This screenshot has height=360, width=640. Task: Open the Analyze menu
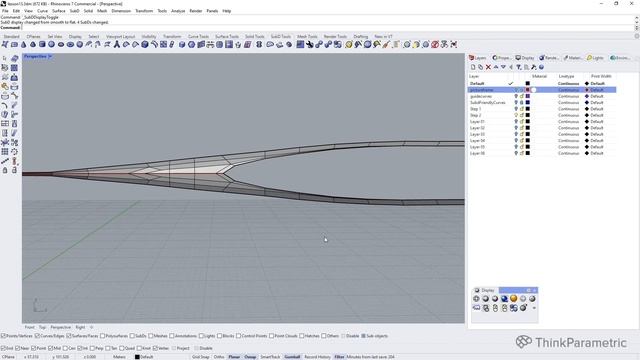[x=178, y=11]
